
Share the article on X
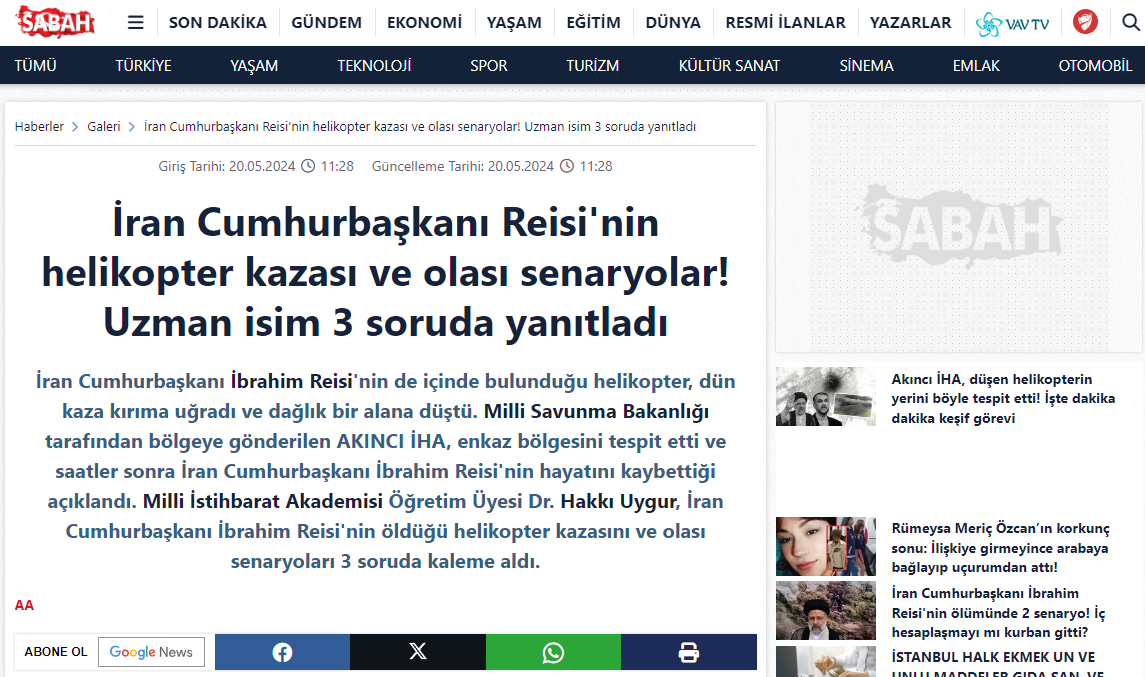pos(417,651)
